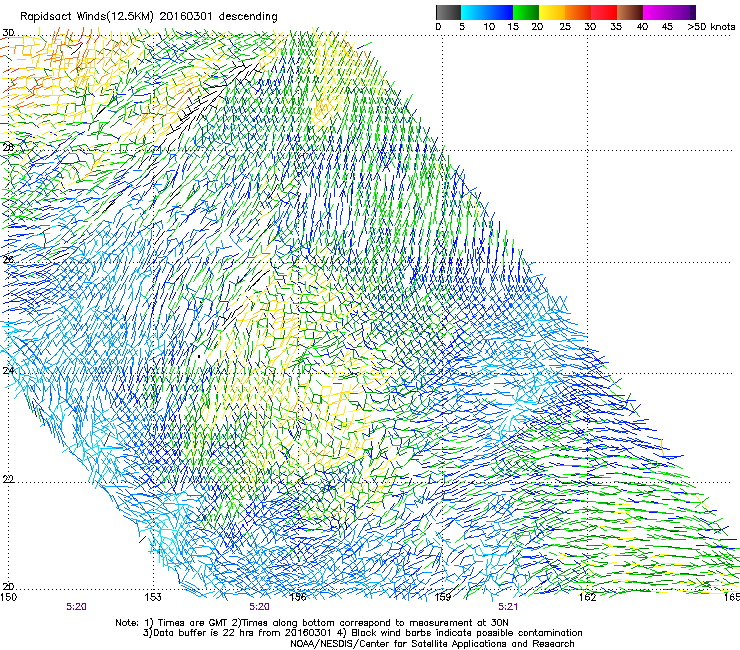
Task: Click the '40' legend tick label
Action: coord(642,27)
